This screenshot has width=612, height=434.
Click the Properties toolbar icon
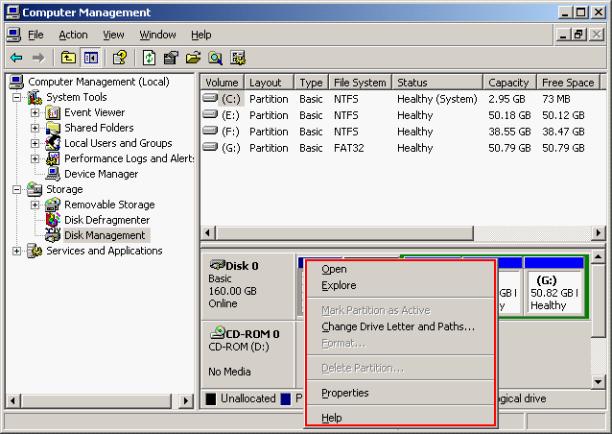pyautogui.click(x=171, y=58)
